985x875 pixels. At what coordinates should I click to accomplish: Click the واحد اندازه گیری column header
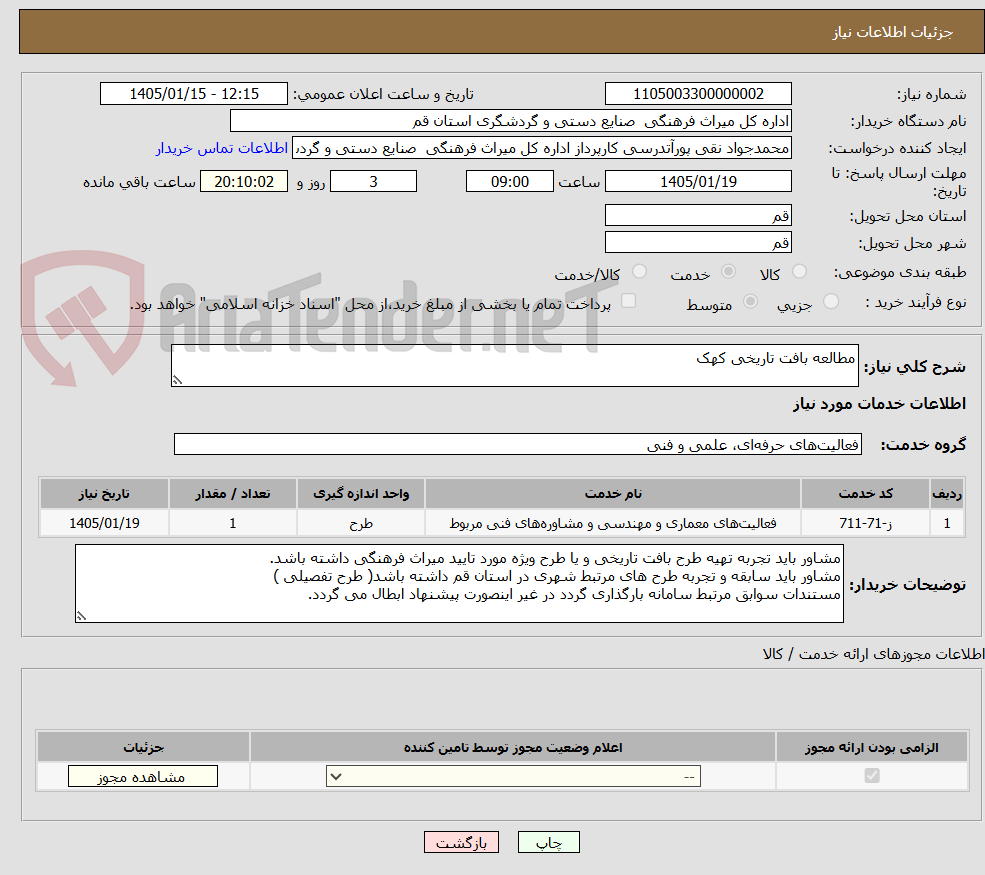point(361,494)
